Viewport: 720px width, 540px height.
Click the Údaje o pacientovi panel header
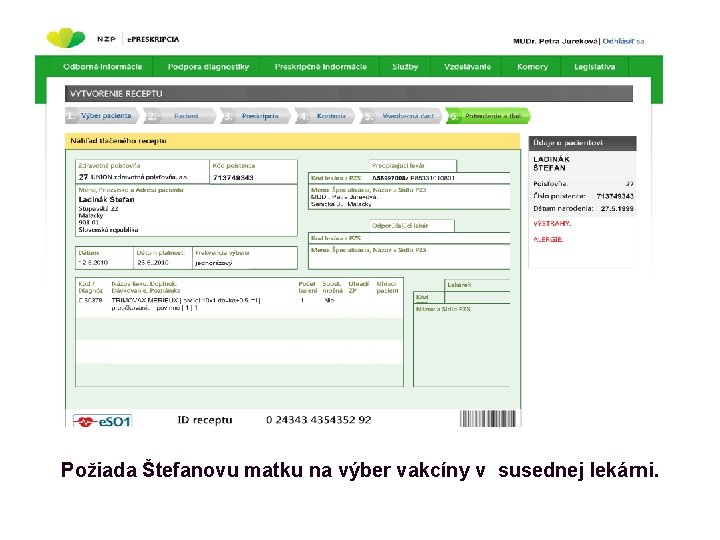(x=582, y=143)
